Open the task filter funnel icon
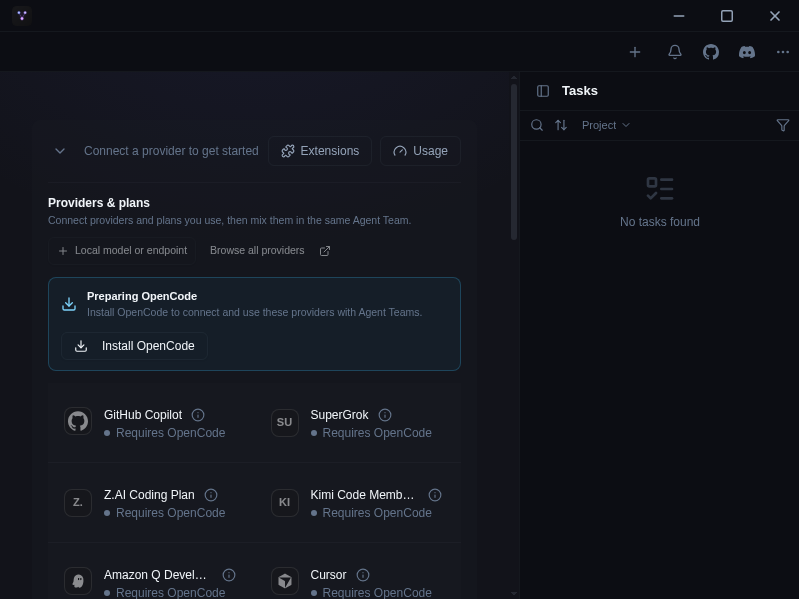The image size is (799, 599). click(x=783, y=125)
